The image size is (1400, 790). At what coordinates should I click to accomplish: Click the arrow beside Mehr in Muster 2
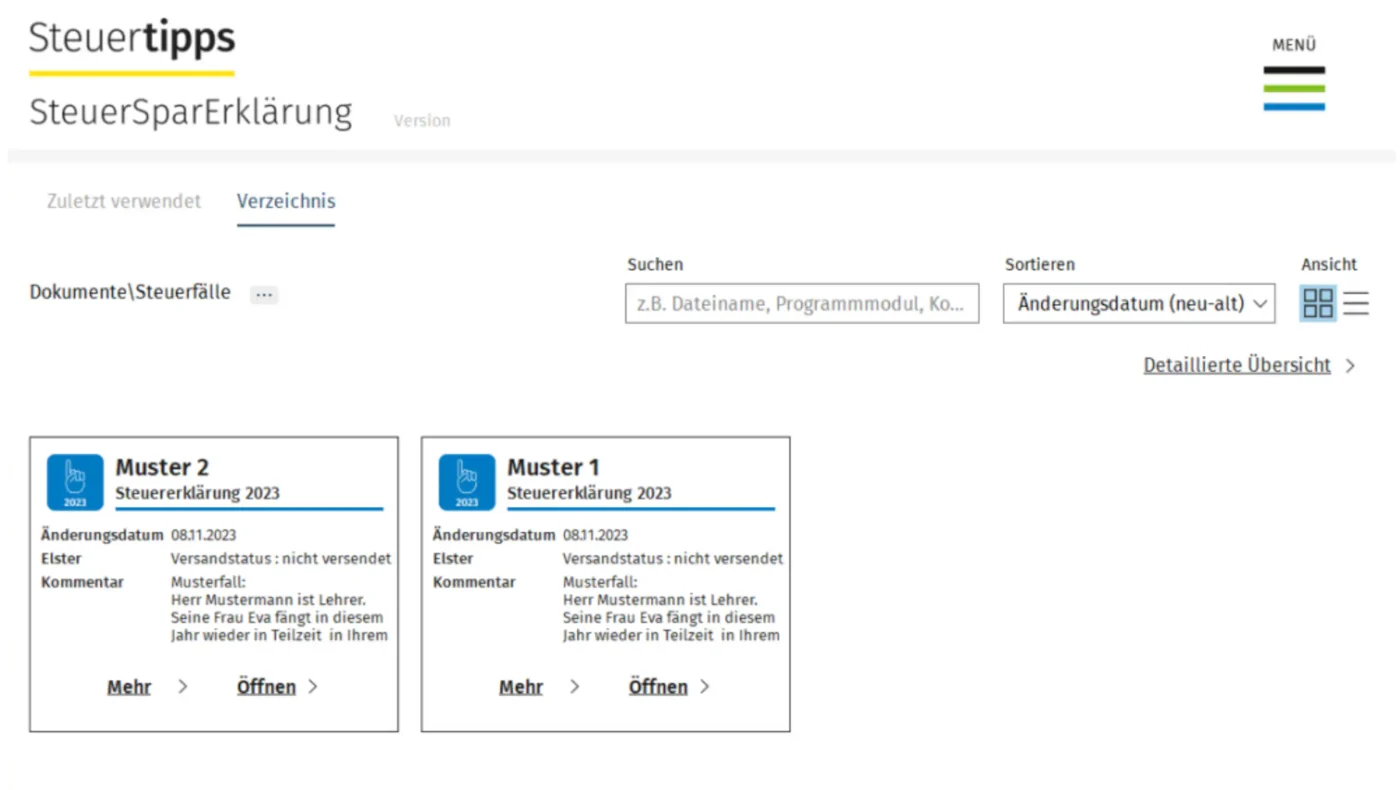pos(183,687)
